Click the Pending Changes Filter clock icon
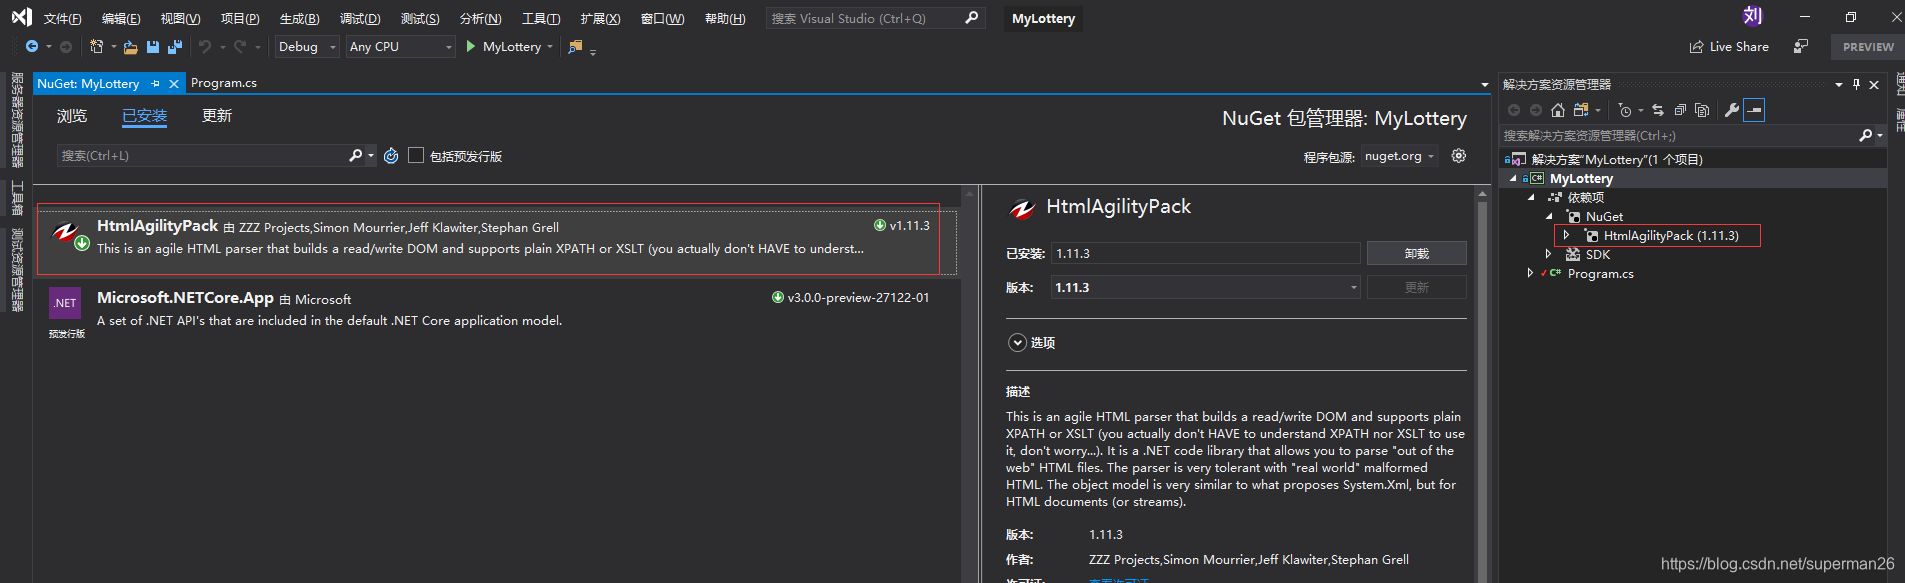Image resolution: width=1905 pixels, height=583 pixels. coord(1625,110)
